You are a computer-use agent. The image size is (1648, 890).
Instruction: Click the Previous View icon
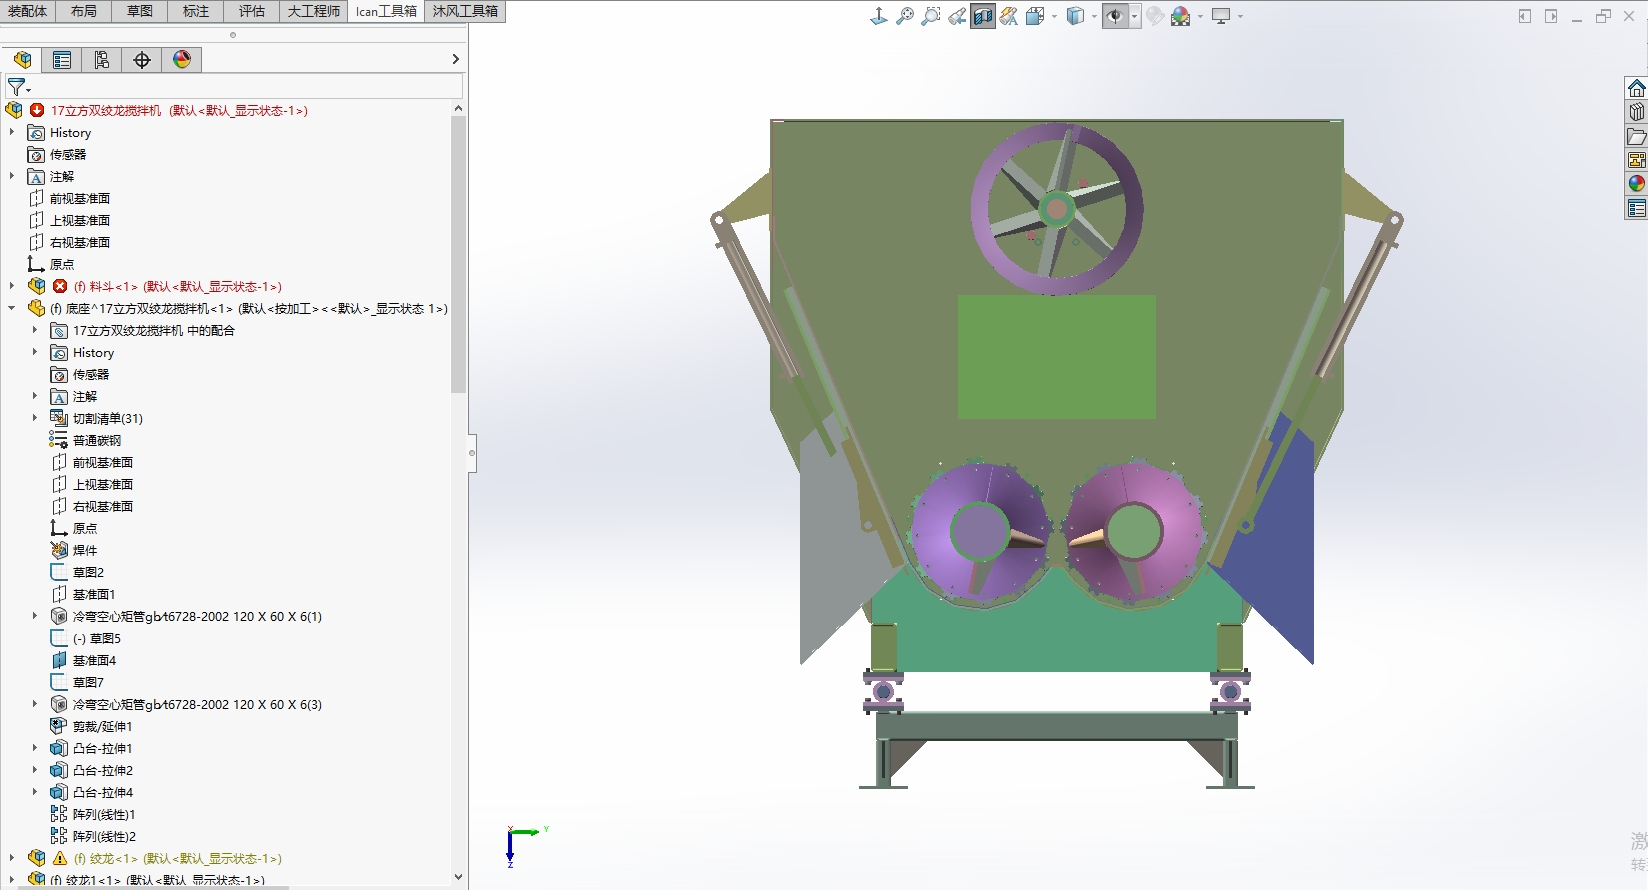pos(957,16)
